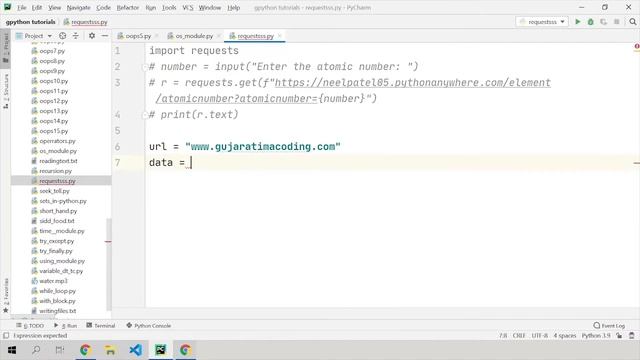Click the Stop process icon
Screen dimensions: 640x360
[x=617, y=22]
